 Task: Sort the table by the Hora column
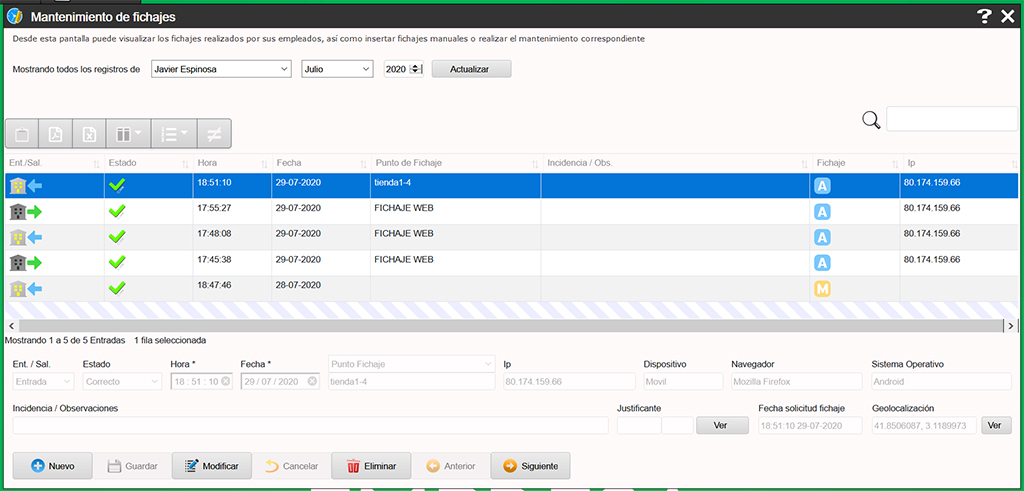(x=231, y=163)
